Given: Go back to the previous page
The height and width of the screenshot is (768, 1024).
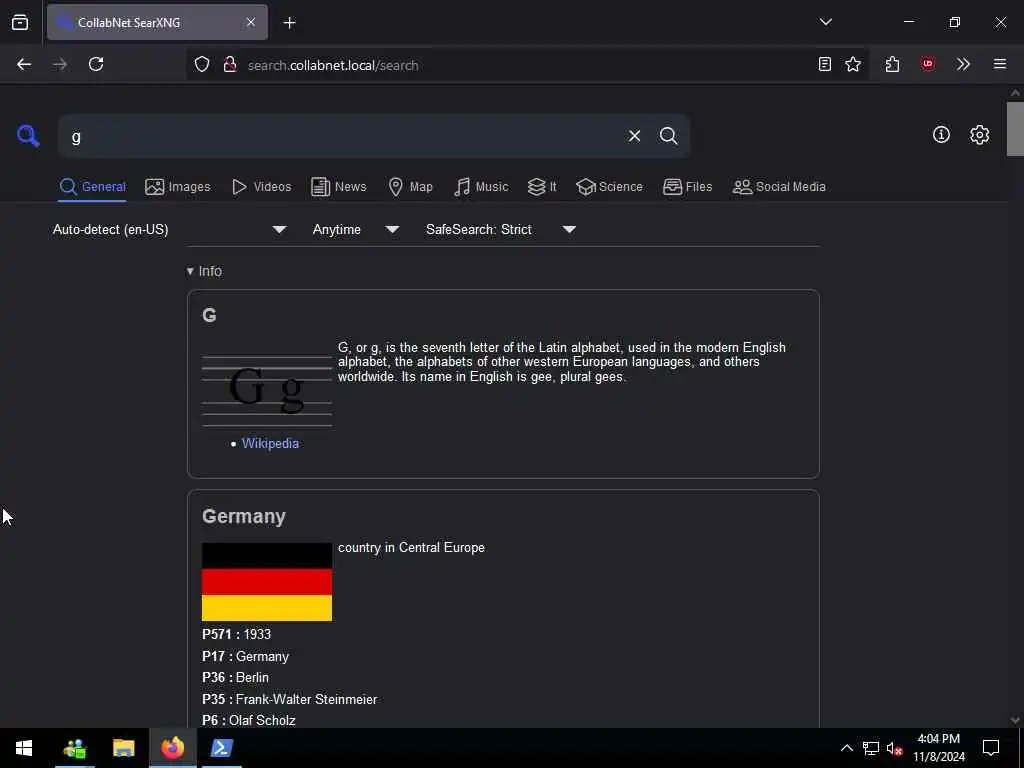Looking at the screenshot, I should [24, 64].
